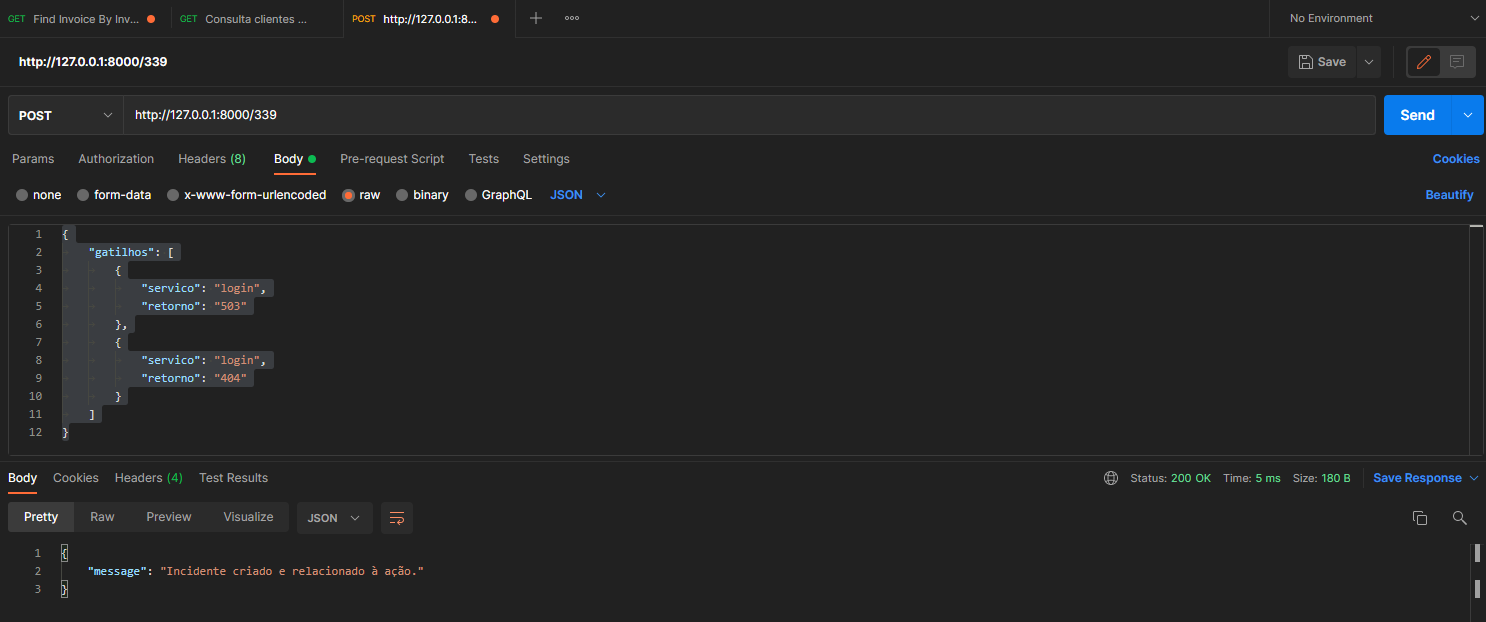Open the Pre-request Script tab

point(392,159)
